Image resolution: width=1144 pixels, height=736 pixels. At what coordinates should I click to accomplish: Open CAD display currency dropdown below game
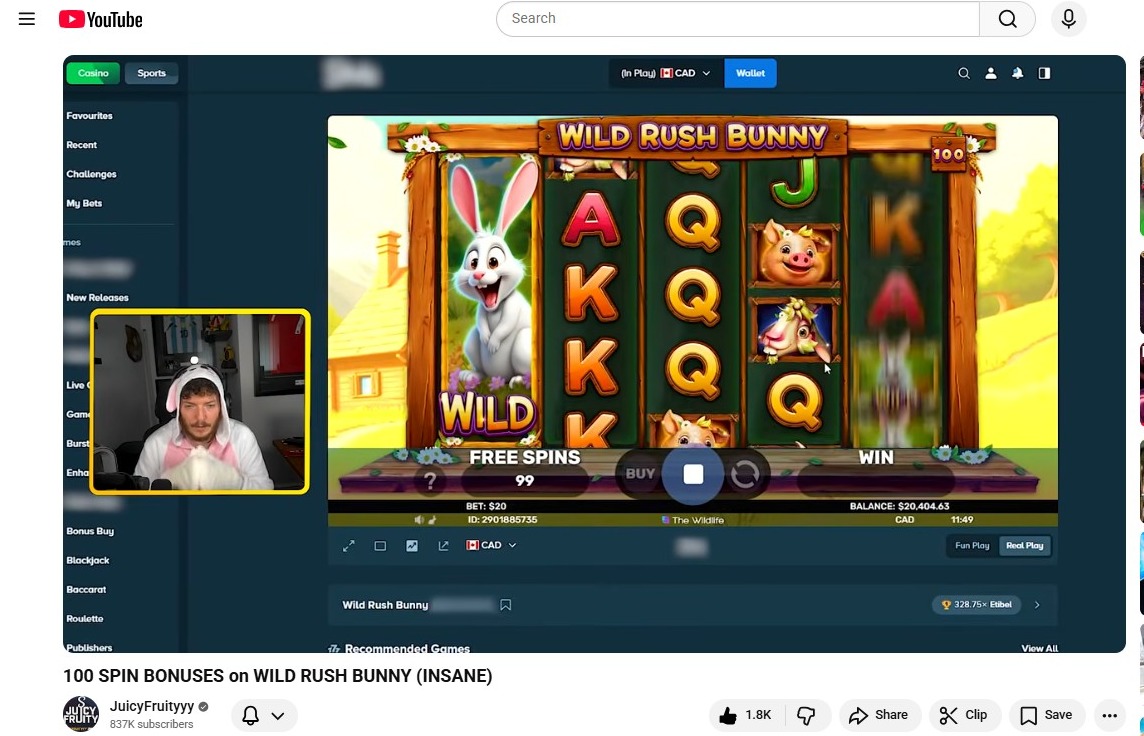(x=491, y=546)
